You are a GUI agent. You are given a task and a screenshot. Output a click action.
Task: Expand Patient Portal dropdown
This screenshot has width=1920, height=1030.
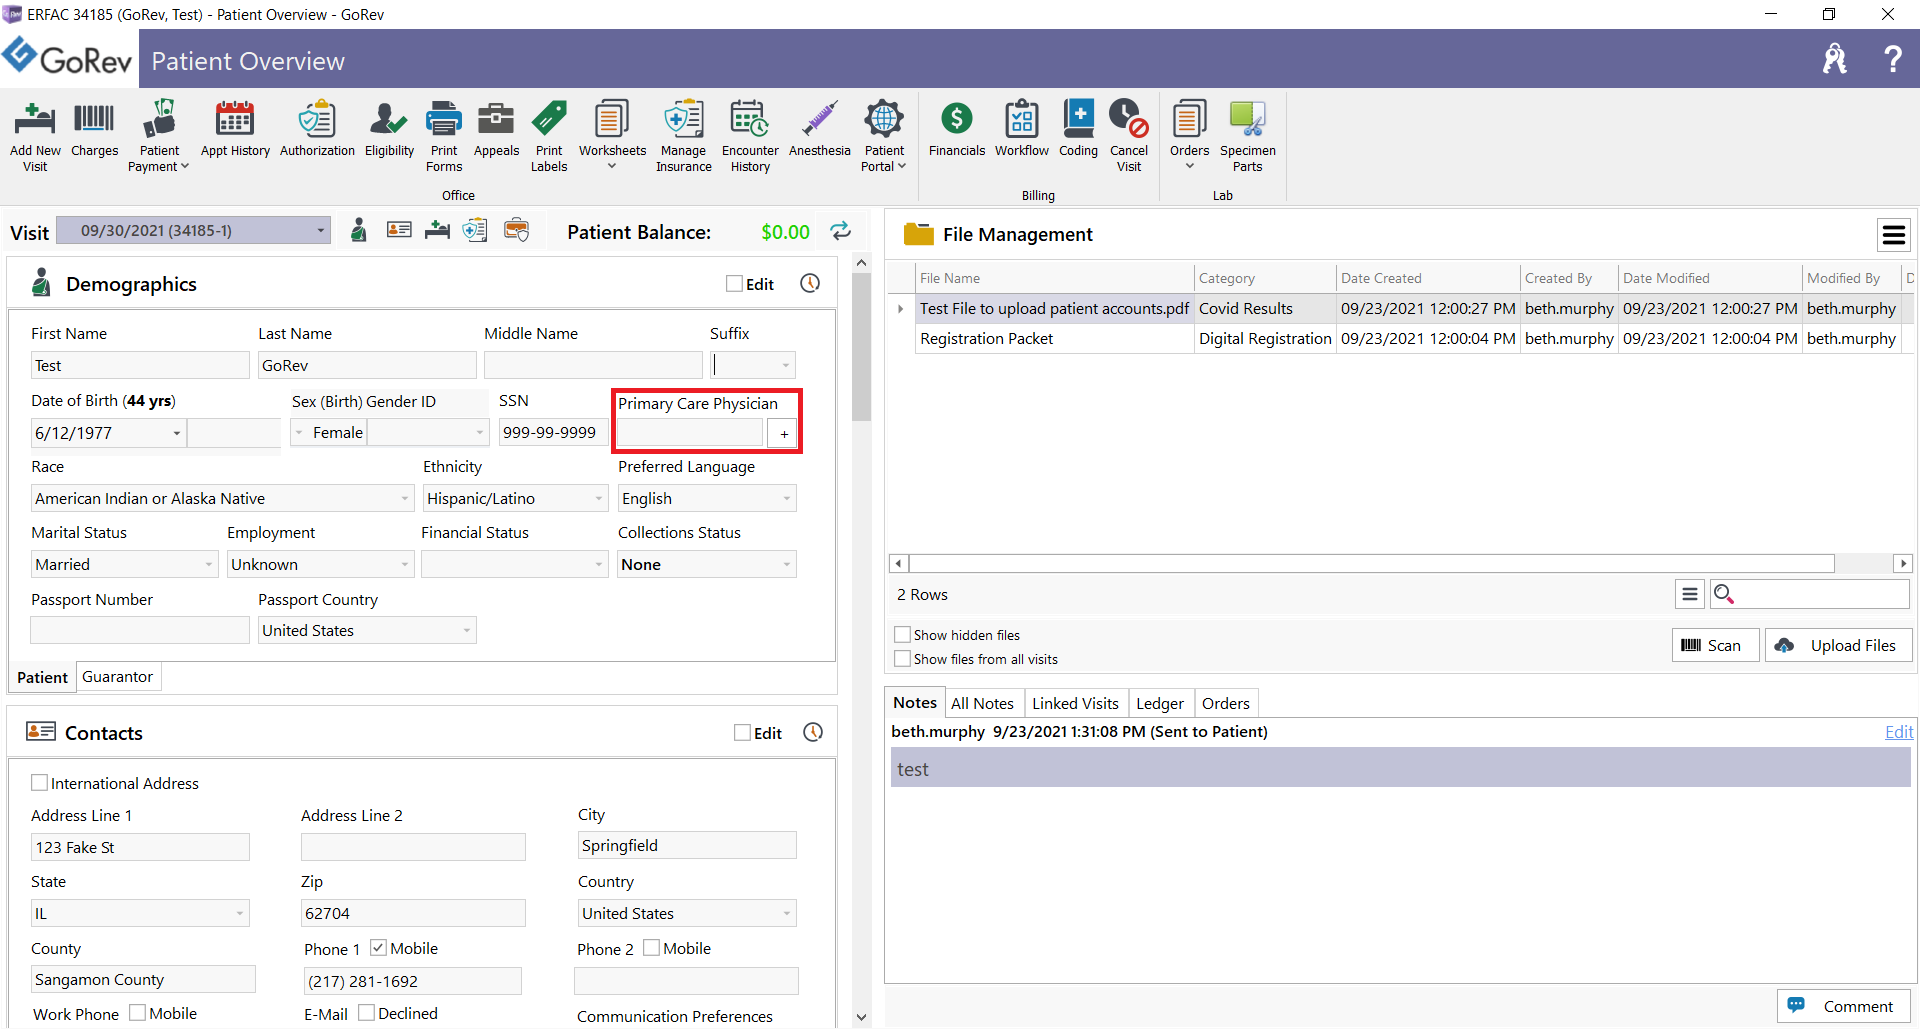tap(902, 167)
